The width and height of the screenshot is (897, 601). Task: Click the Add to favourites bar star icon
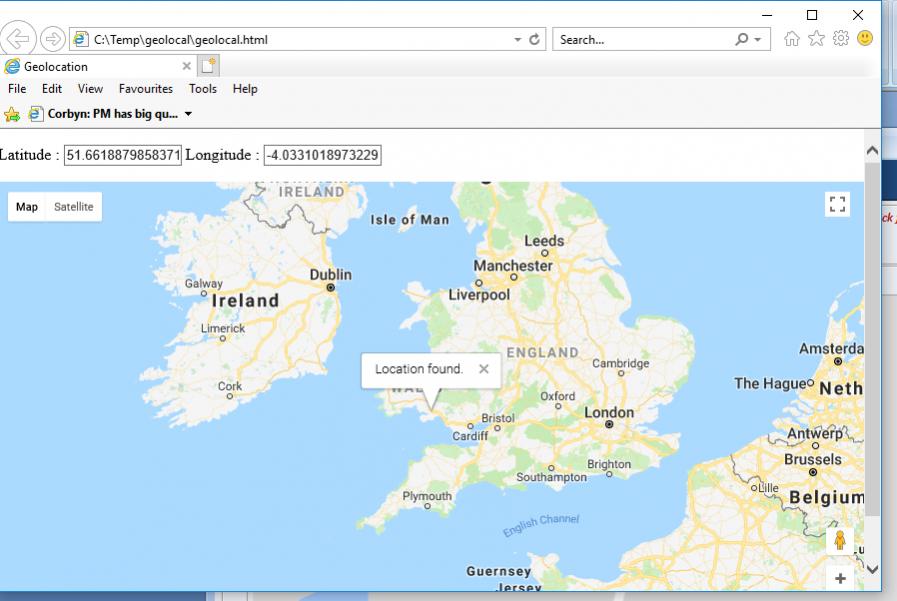11,114
